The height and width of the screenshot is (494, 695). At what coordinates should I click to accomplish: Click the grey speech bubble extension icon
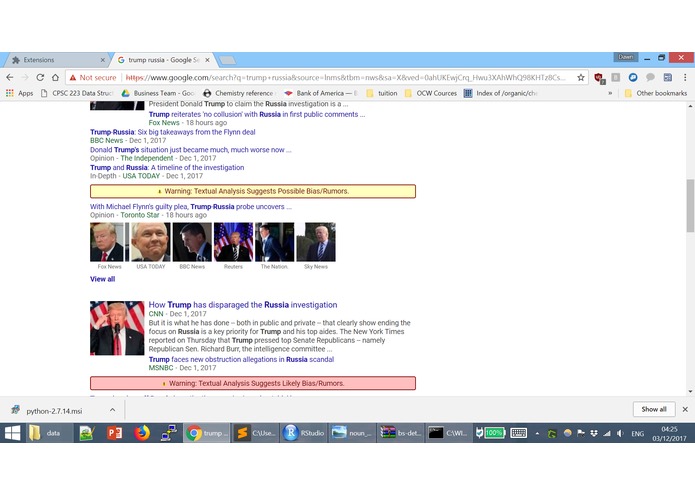coord(650,78)
